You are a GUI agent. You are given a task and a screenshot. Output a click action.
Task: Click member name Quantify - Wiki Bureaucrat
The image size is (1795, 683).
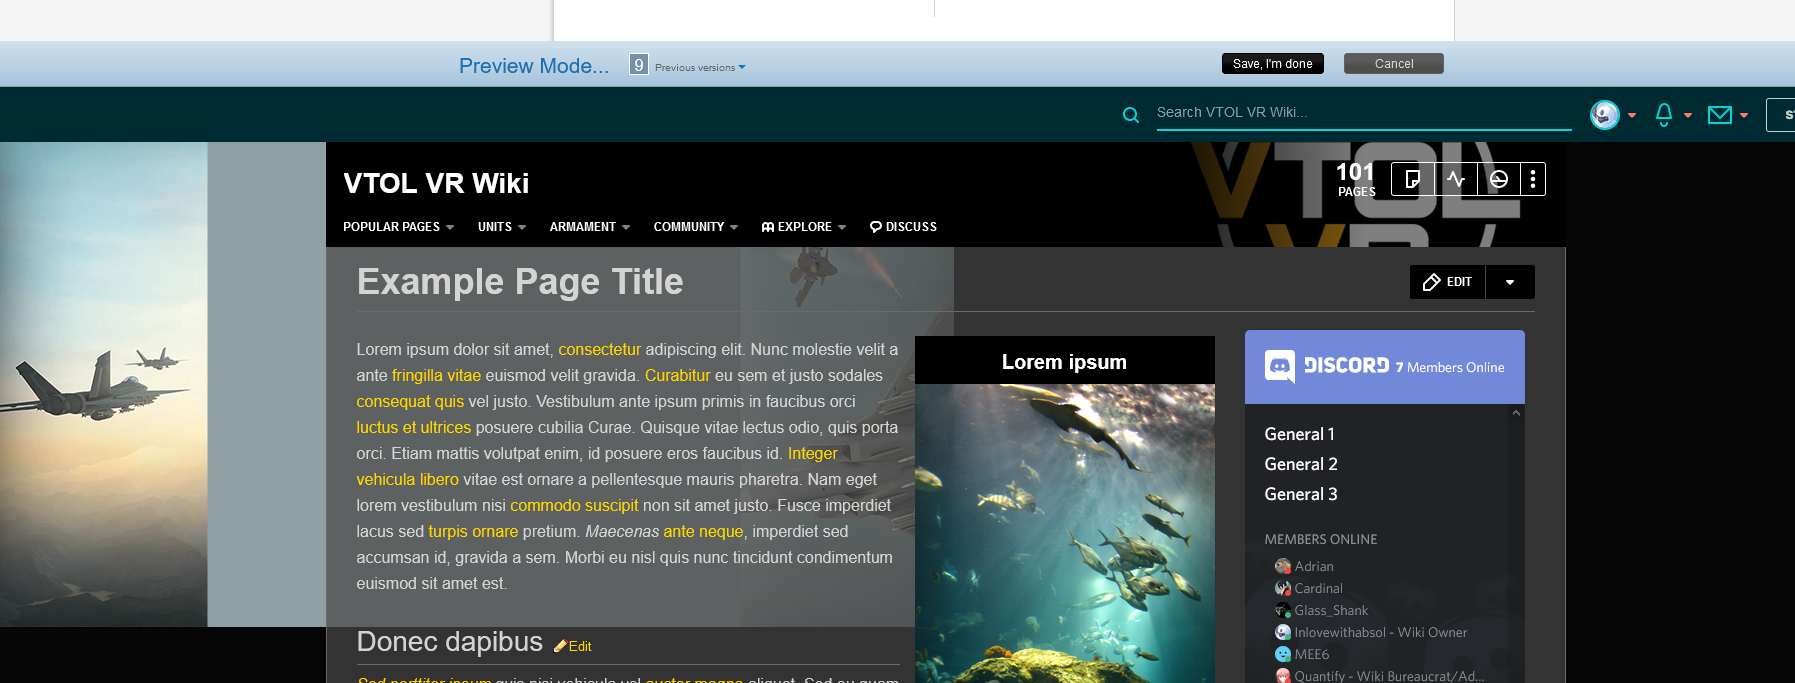pyautogui.click(x=1389, y=676)
